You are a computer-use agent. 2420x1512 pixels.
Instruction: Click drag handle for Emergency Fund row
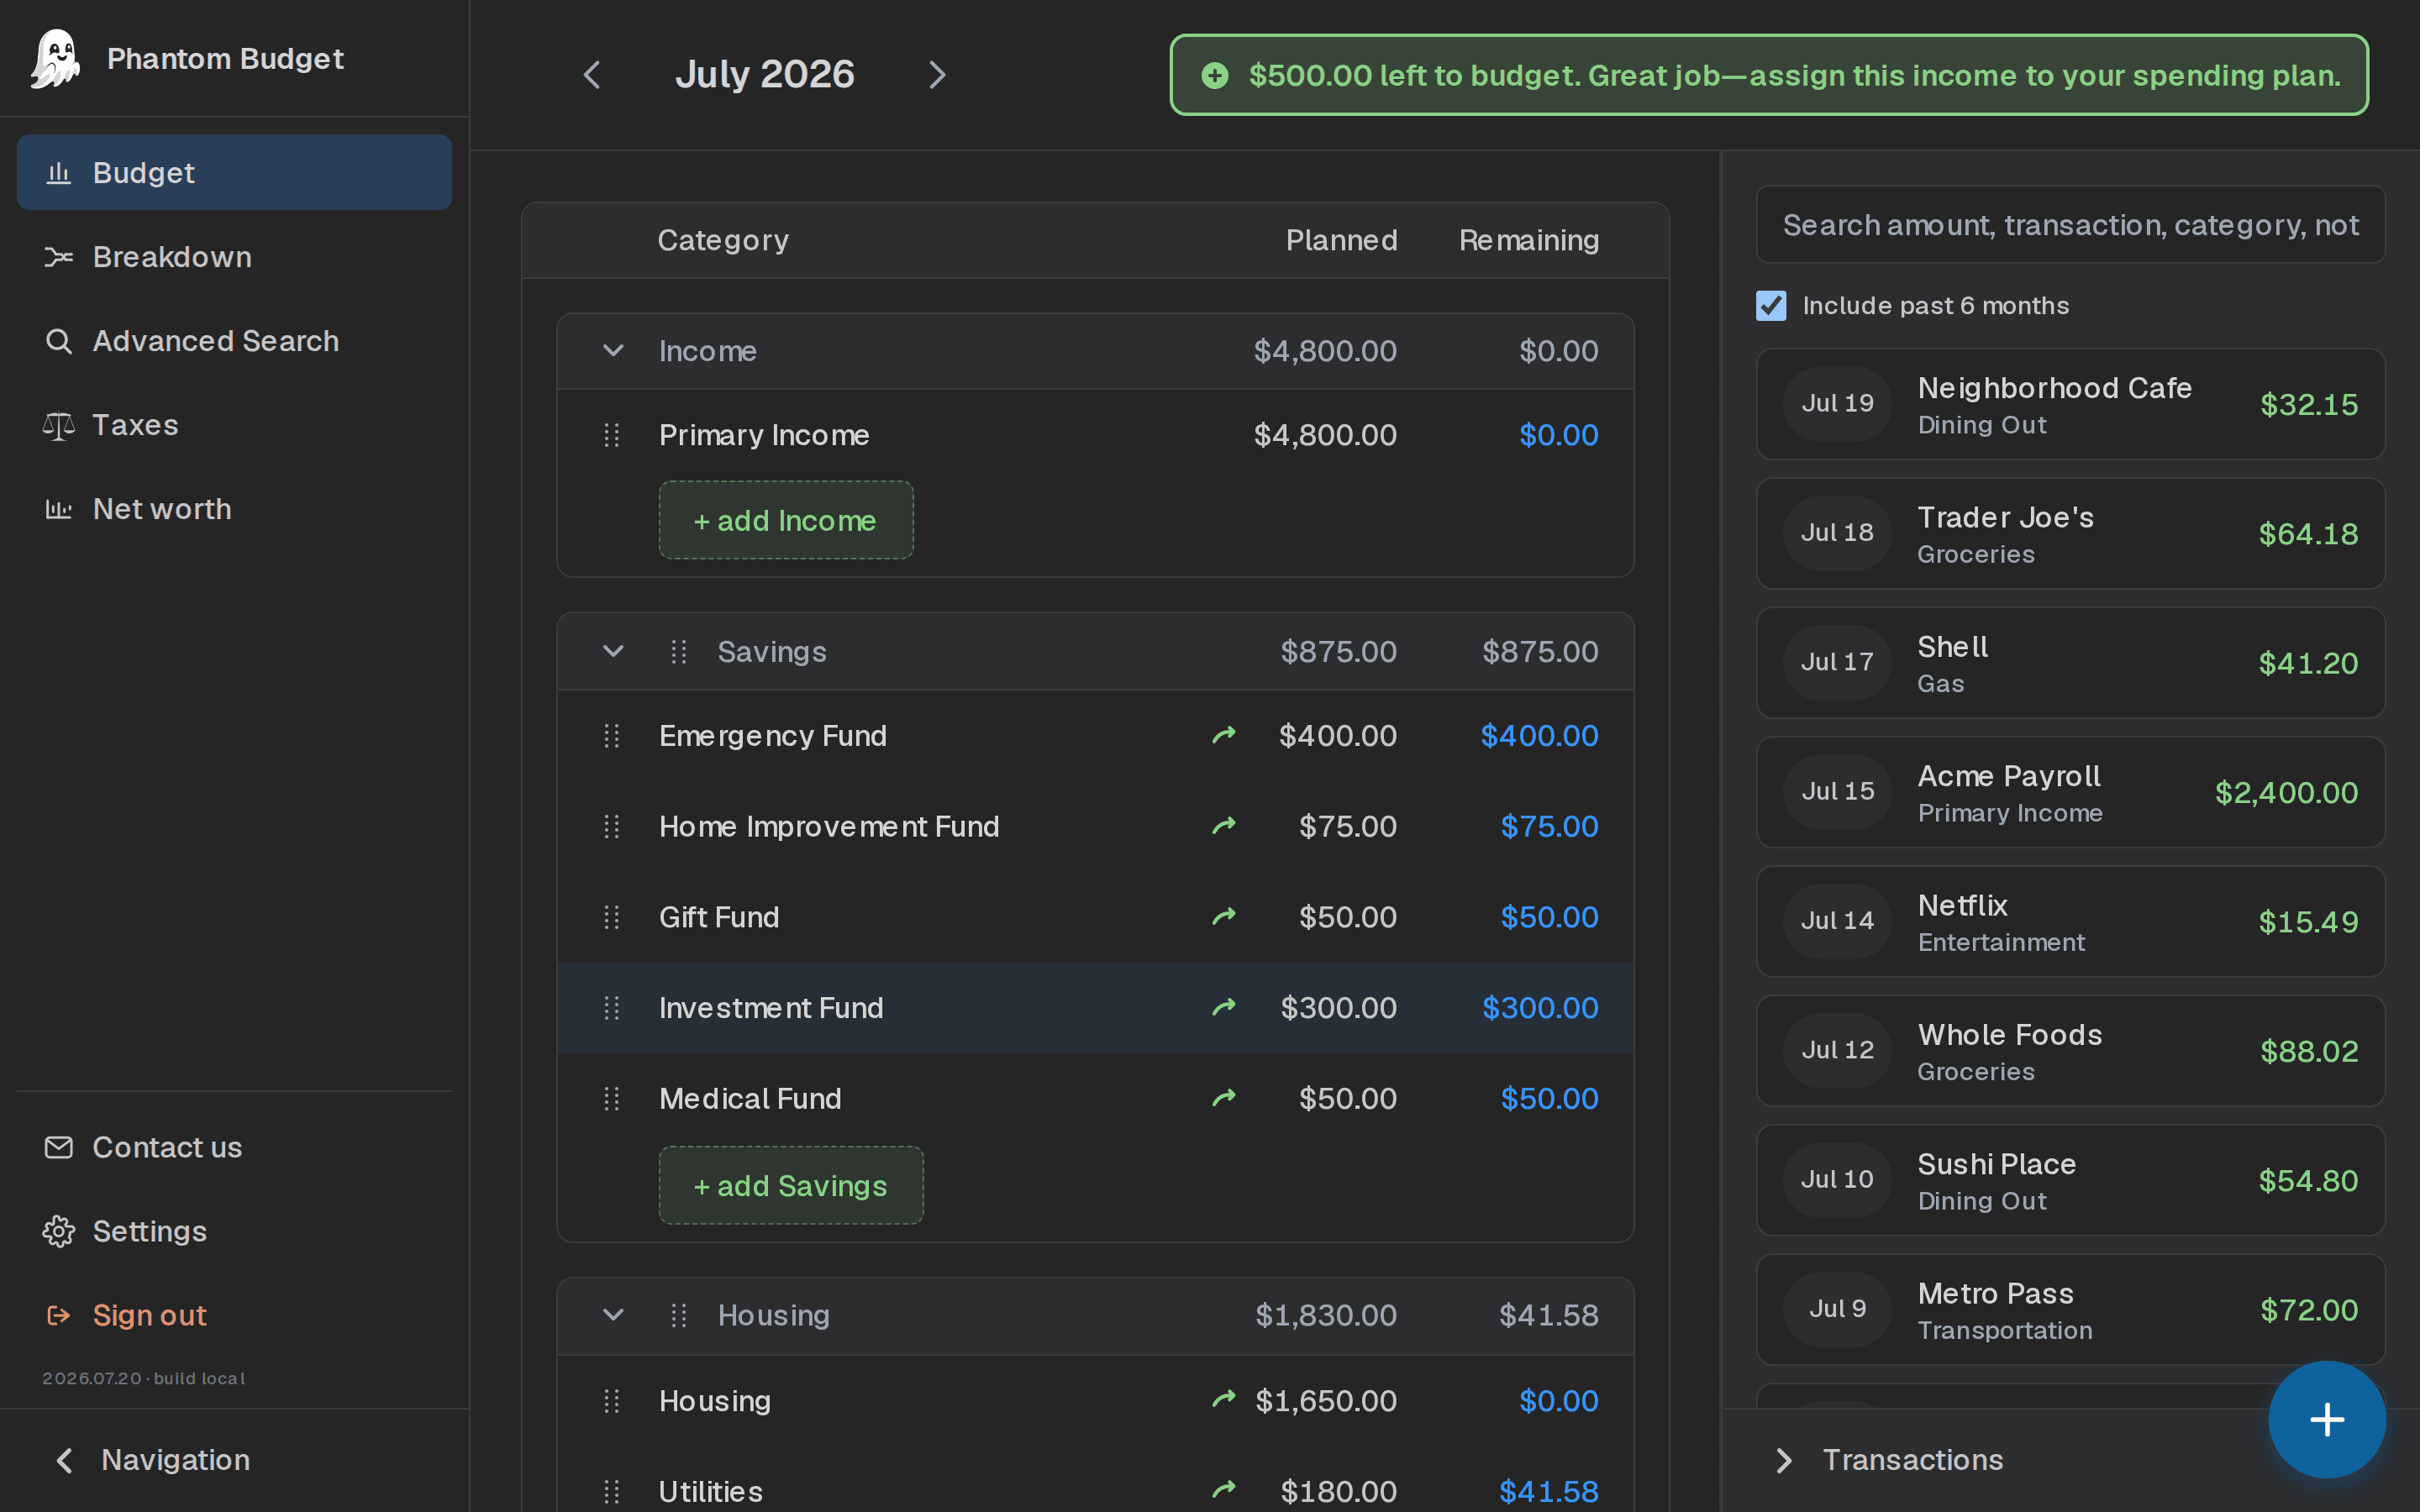point(612,736)
